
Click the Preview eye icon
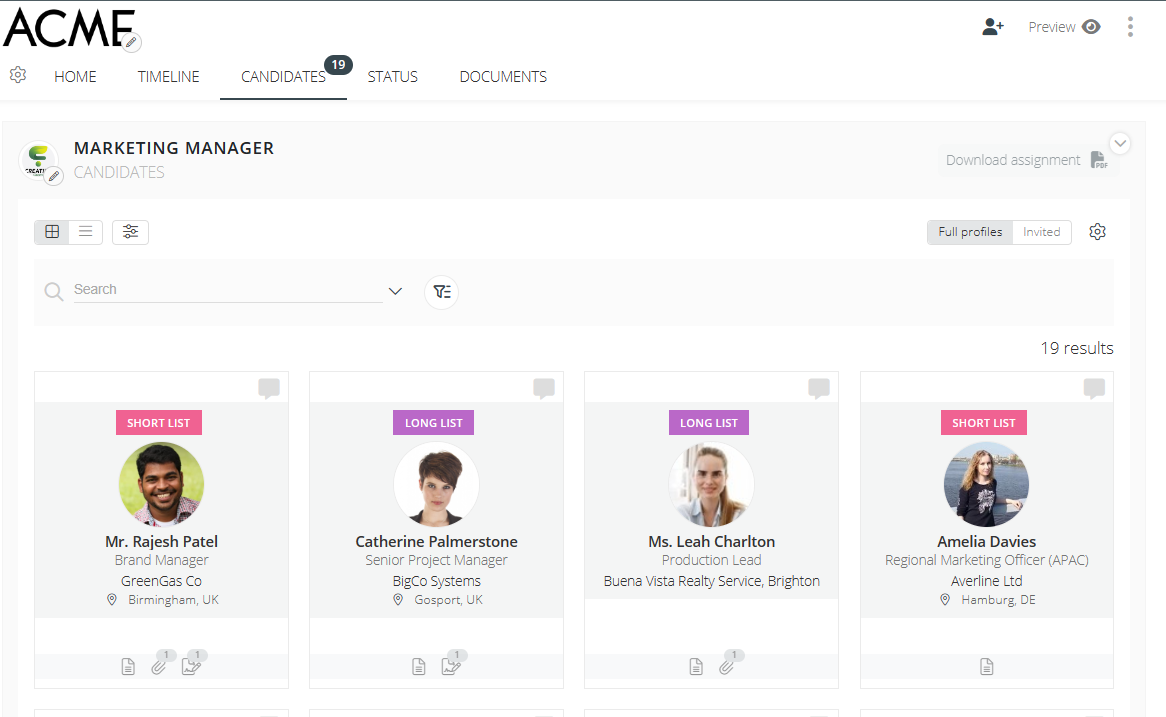[1091, 27]
